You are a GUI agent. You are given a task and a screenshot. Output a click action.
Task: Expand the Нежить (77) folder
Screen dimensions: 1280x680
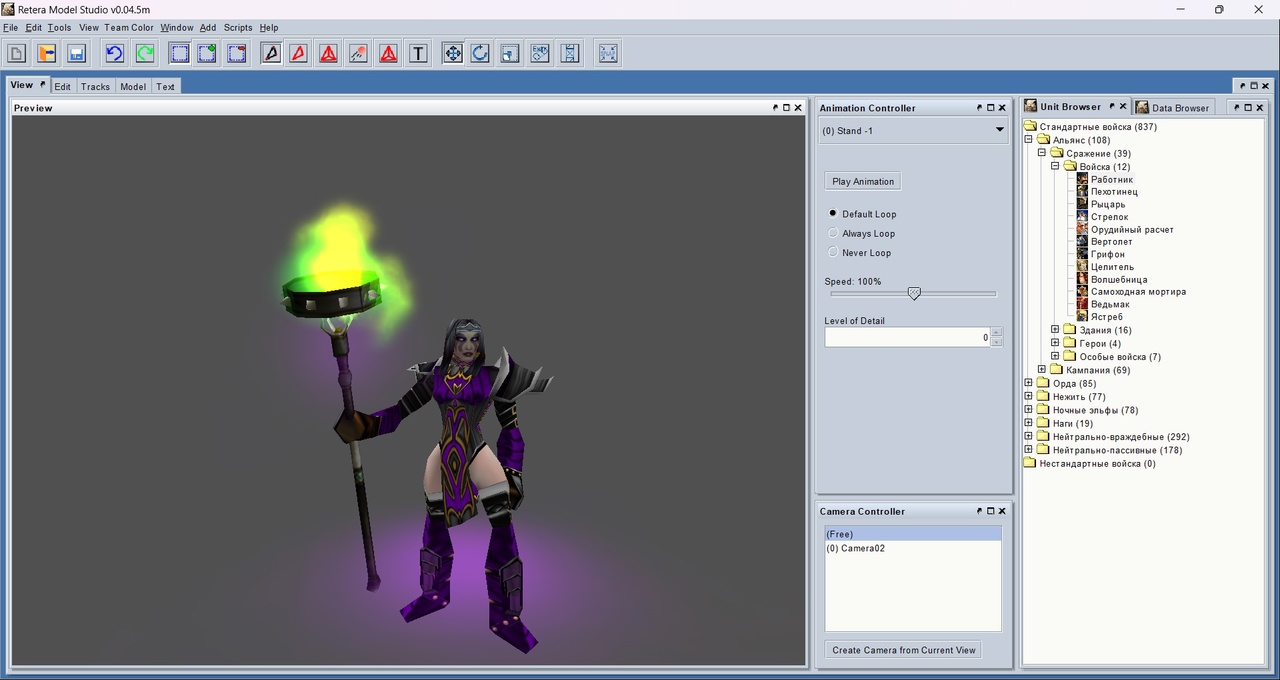[1029, 397]
